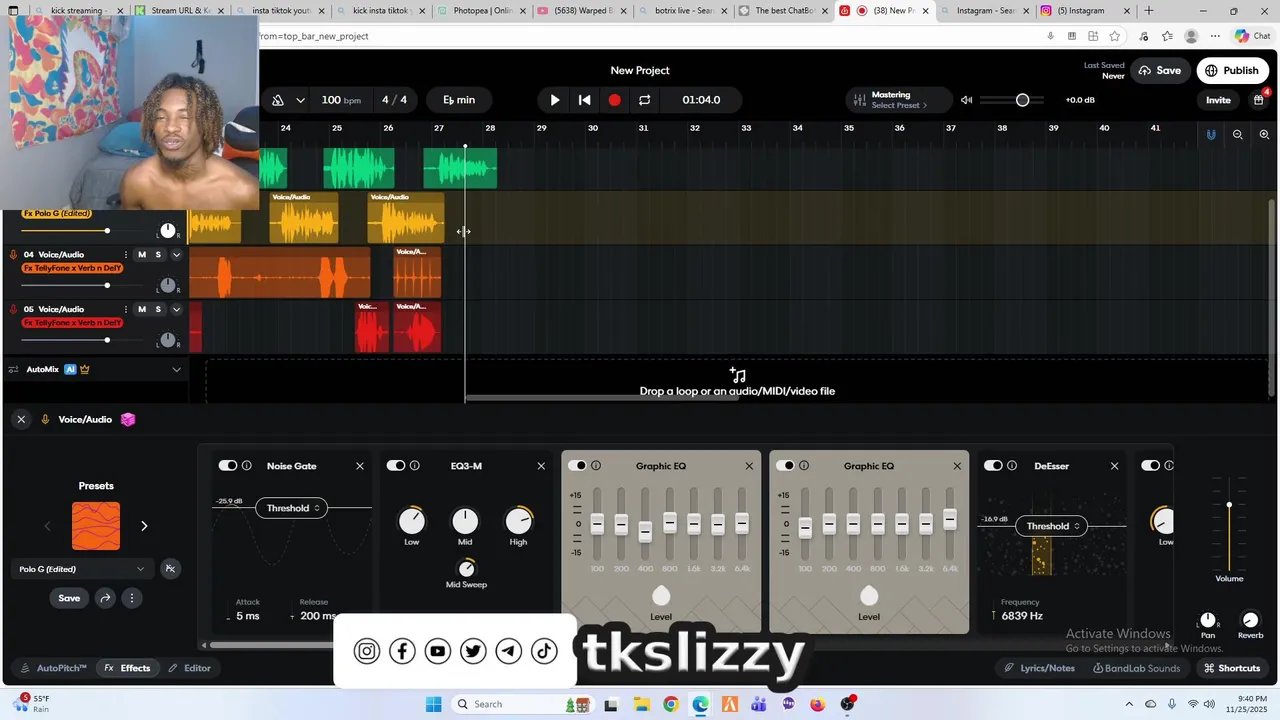Screen dimensions: 1280x720
Task: Open the metronome options dropdown arrow
Action: [300, 100]
